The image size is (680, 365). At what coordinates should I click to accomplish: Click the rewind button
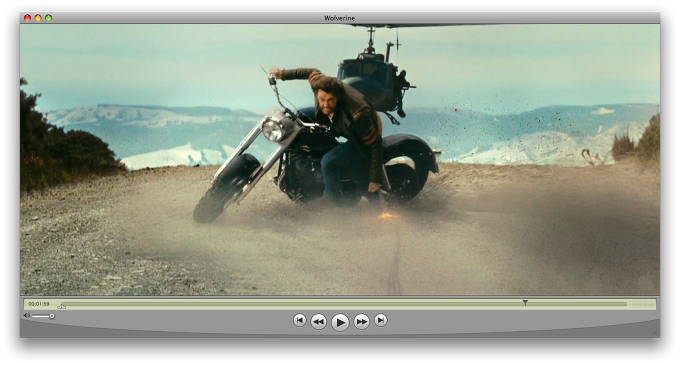(318, 321)
